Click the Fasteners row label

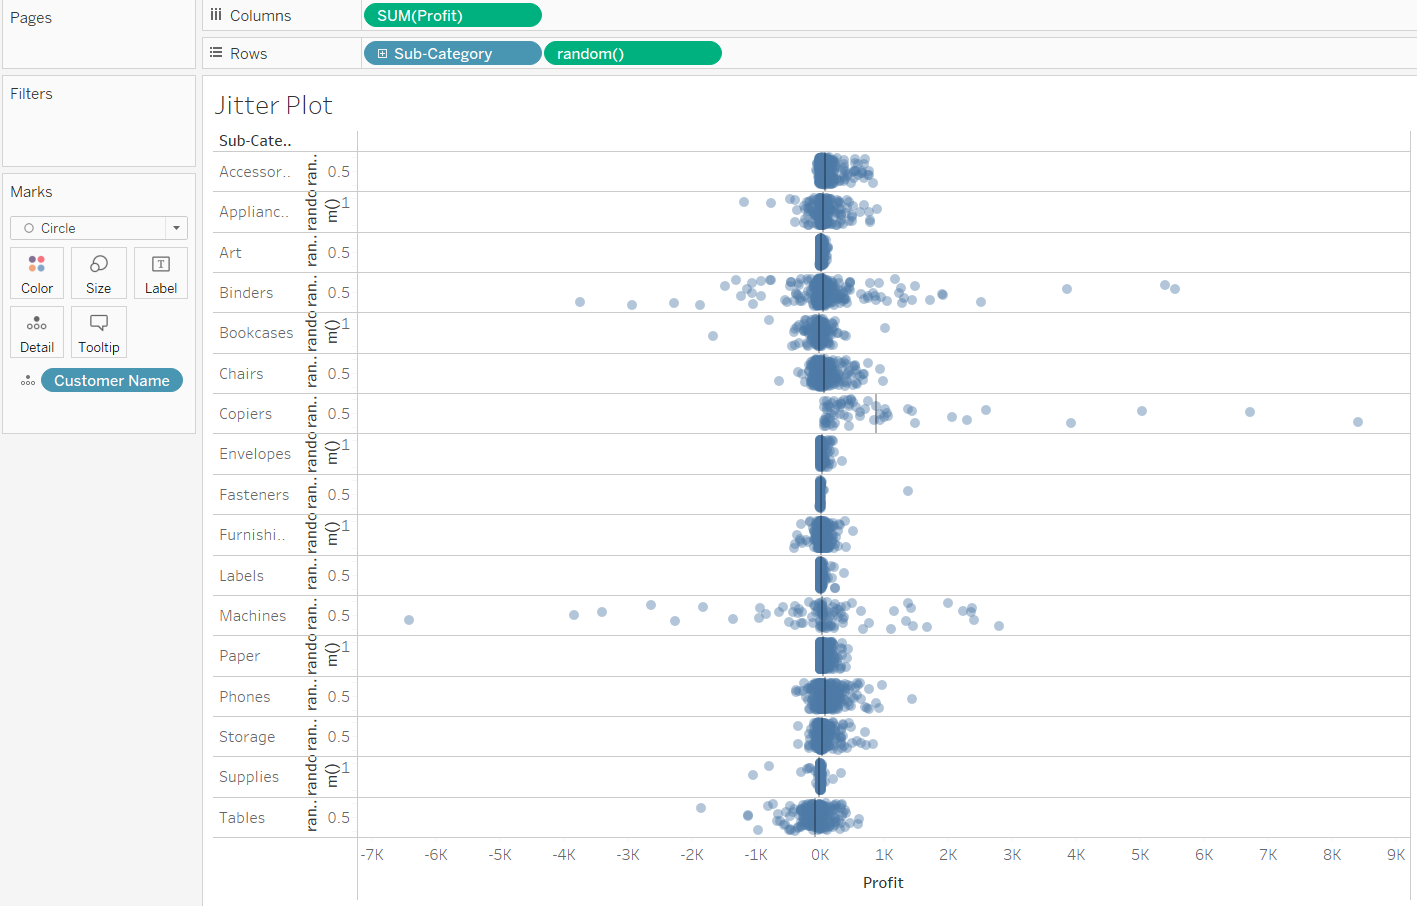point(254,495)
